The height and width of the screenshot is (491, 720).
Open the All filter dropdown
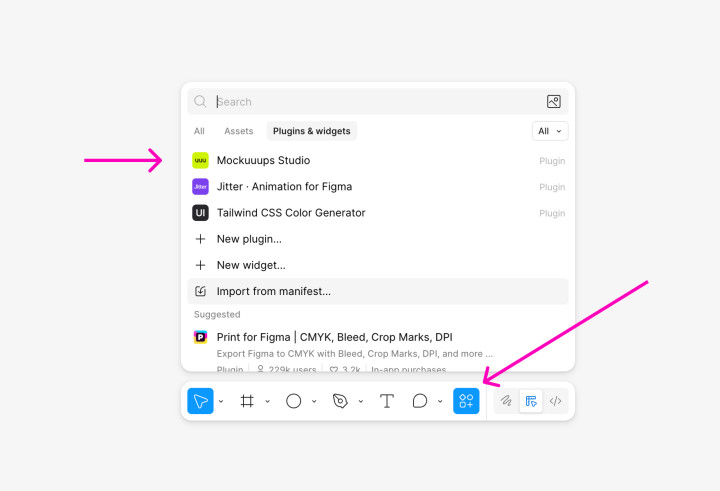point(550,131)
